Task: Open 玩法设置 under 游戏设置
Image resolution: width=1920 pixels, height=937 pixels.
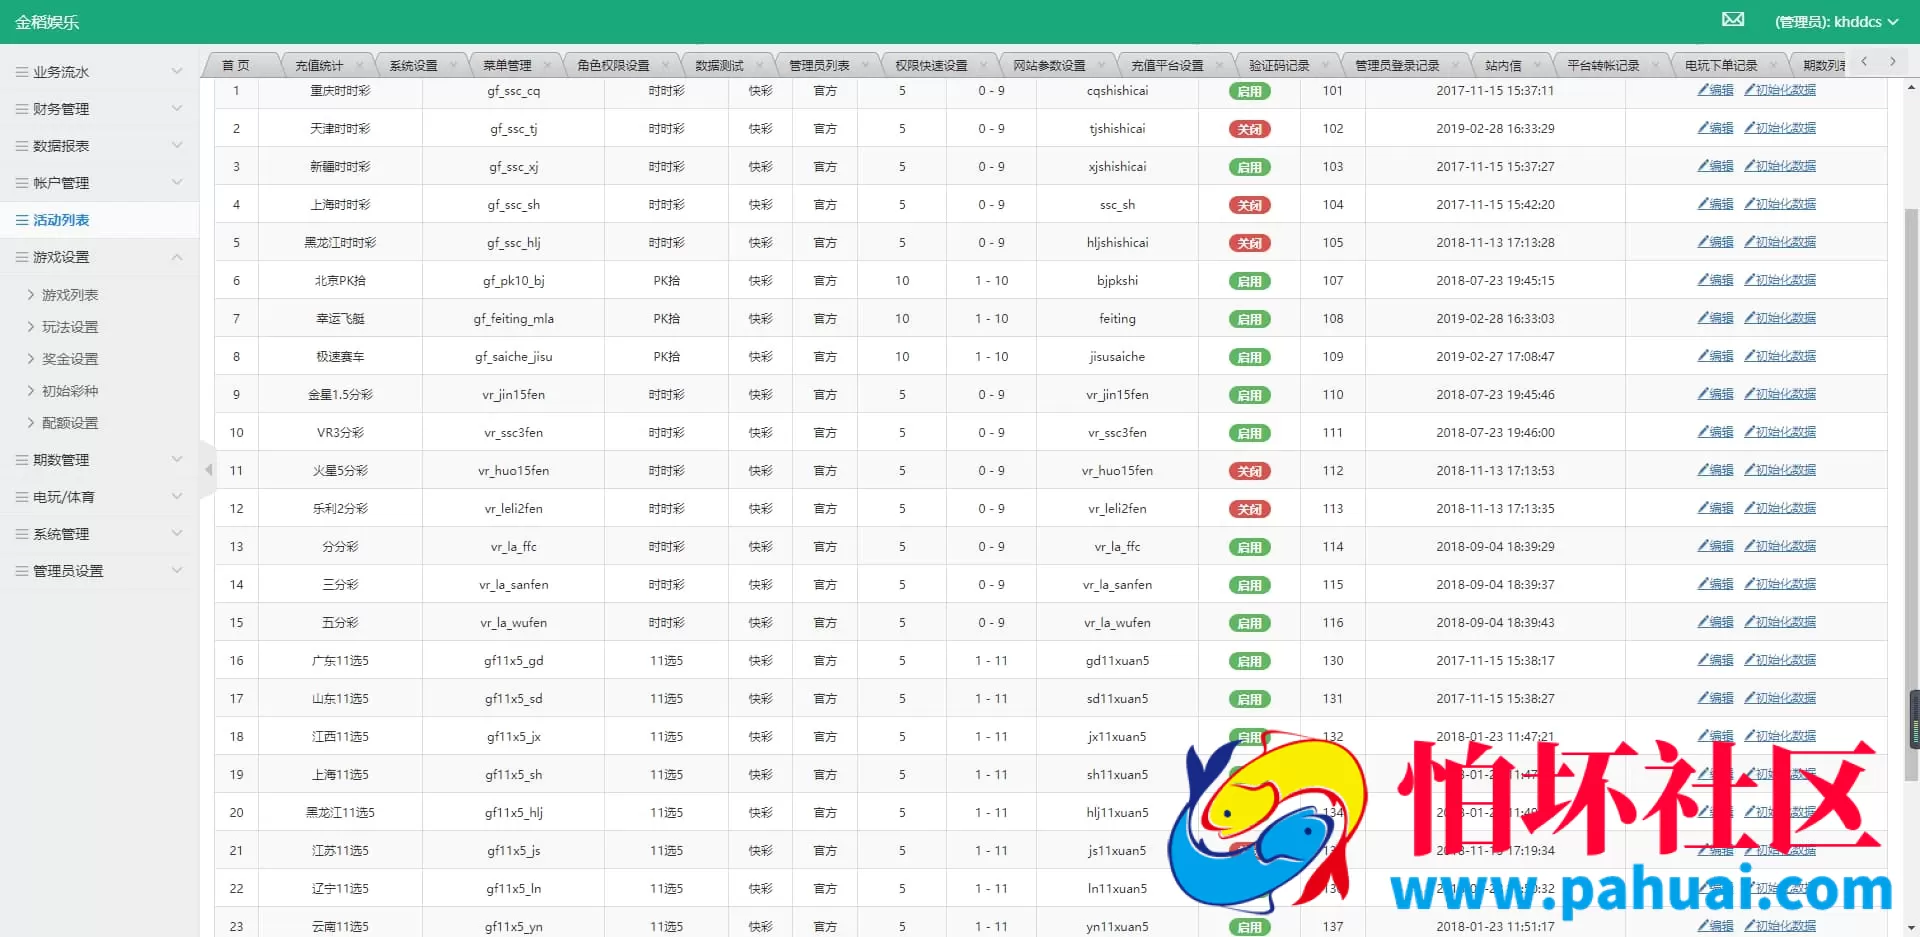Action: coord(70,327)
